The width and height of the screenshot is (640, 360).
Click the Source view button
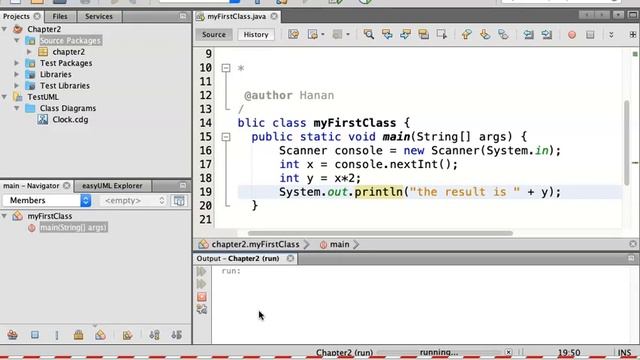tap(214, 35)
